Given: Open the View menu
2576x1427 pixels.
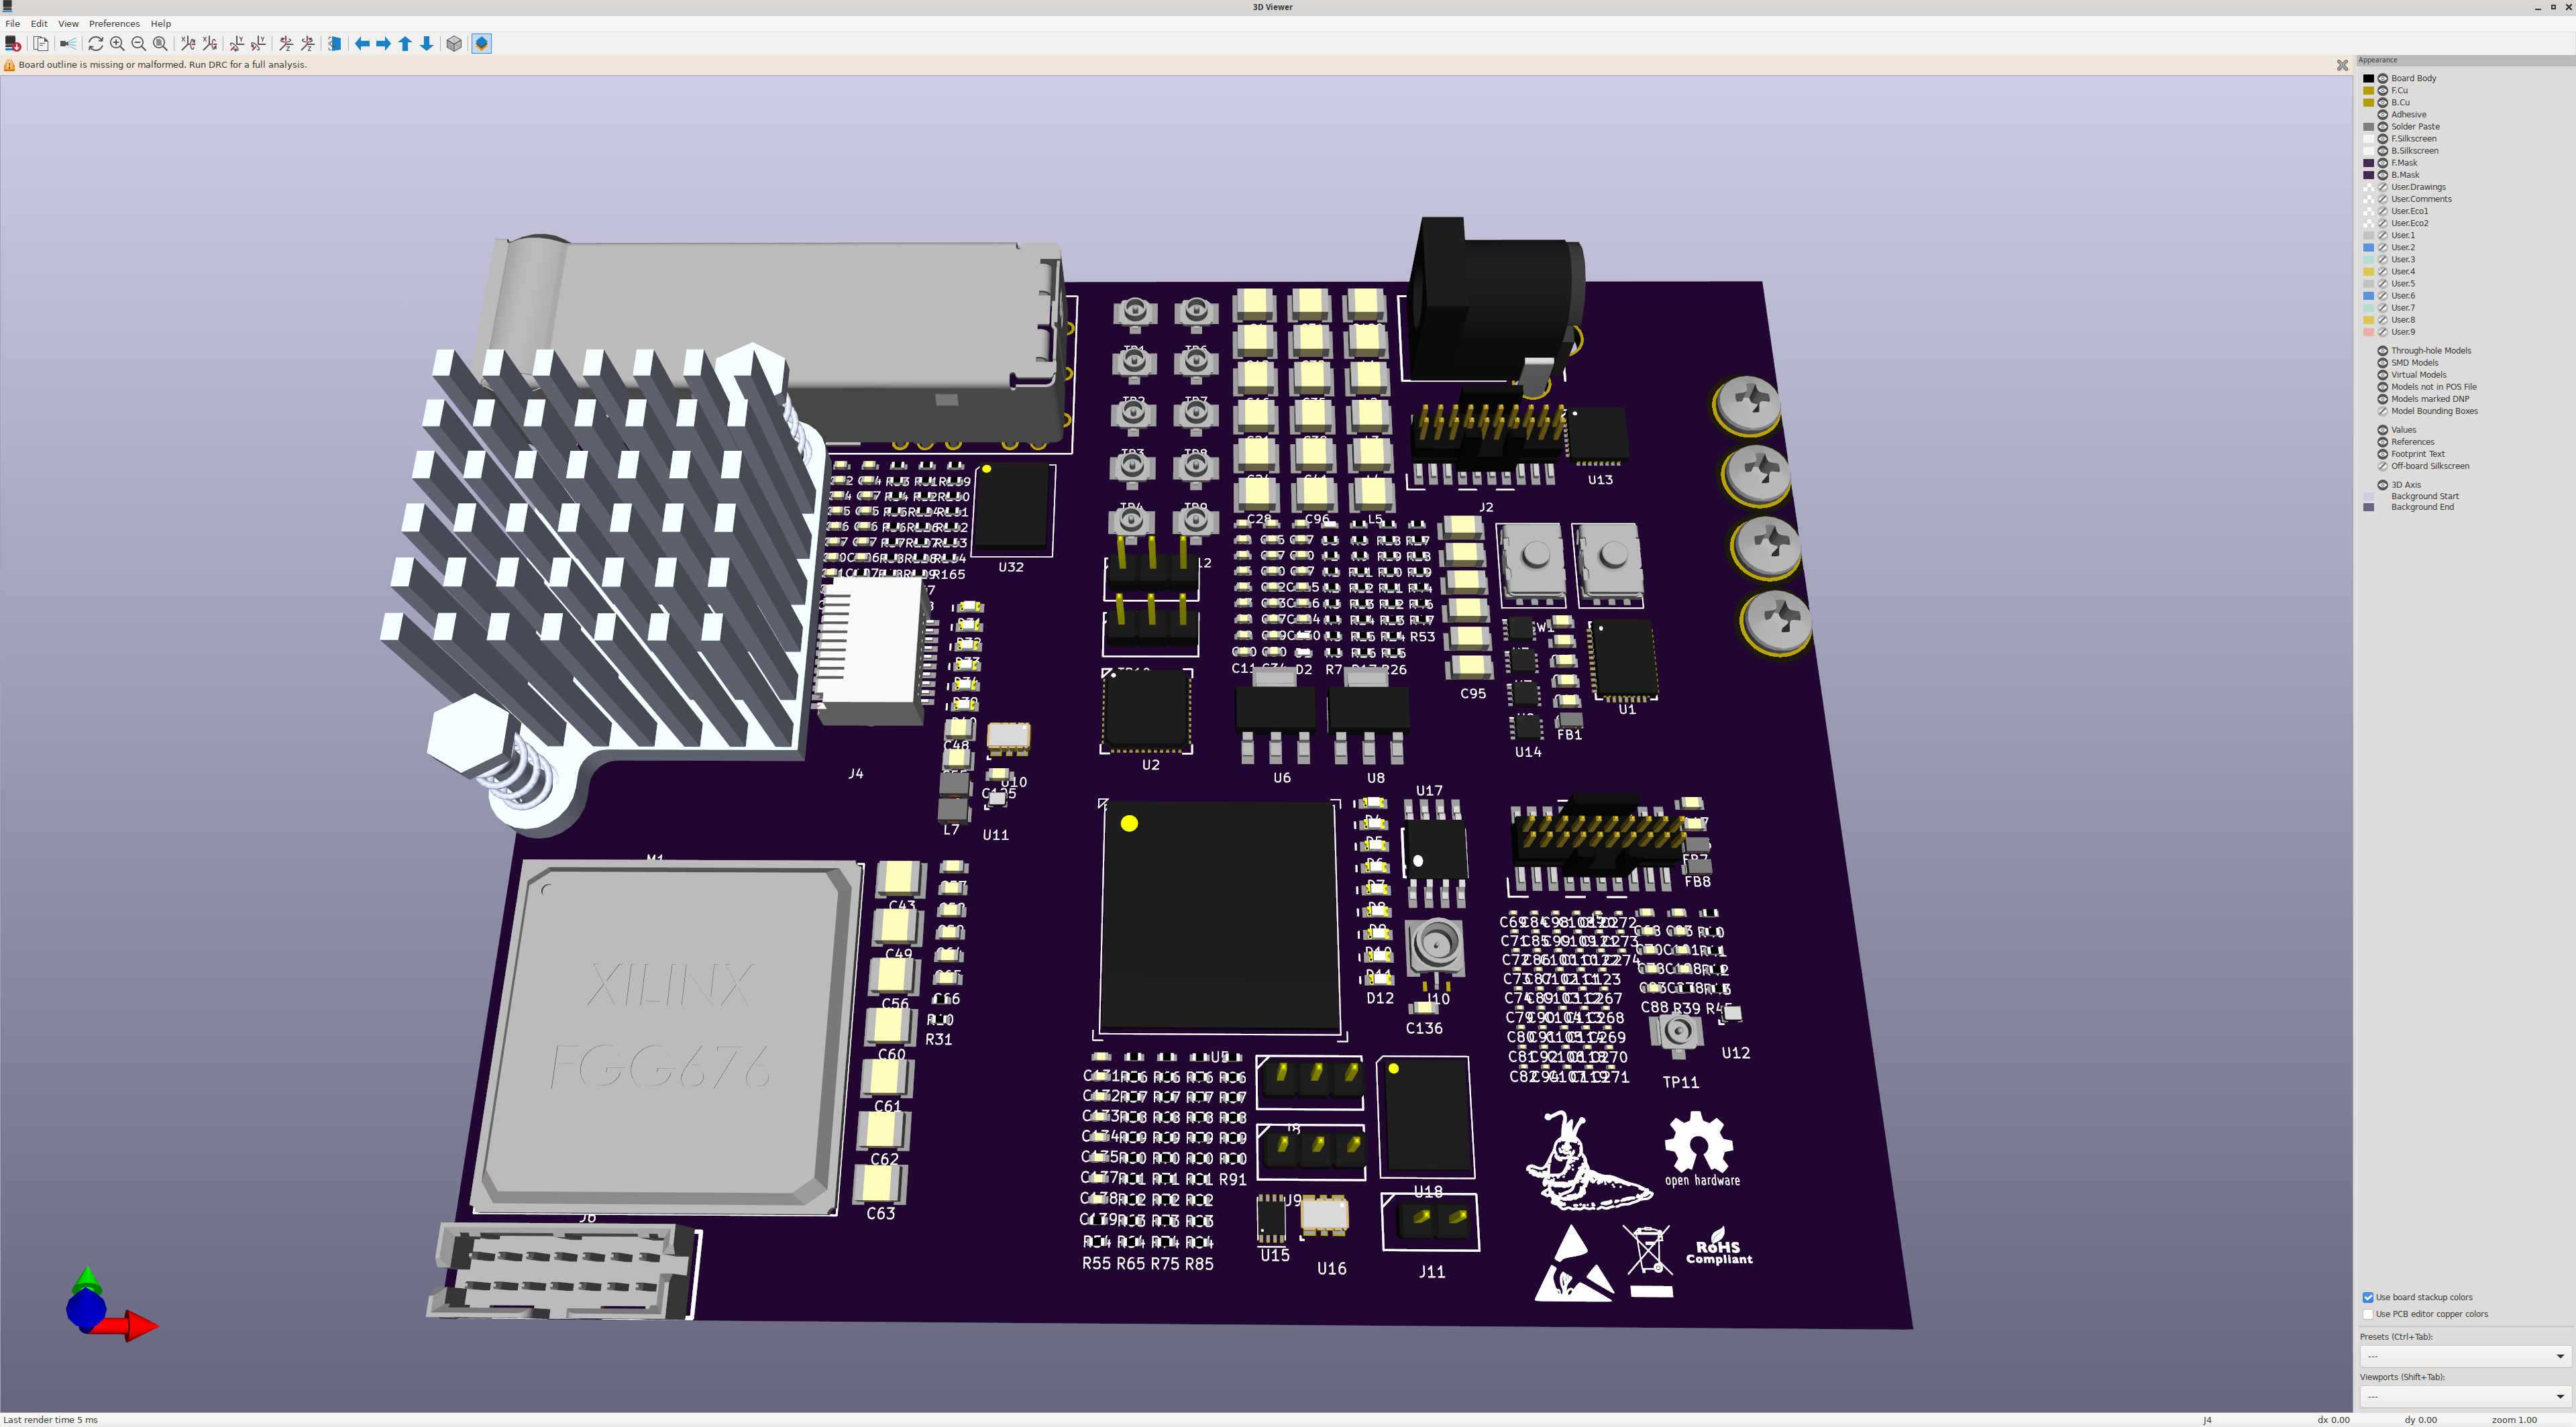Looking at the screenshot, I should 68,23.
